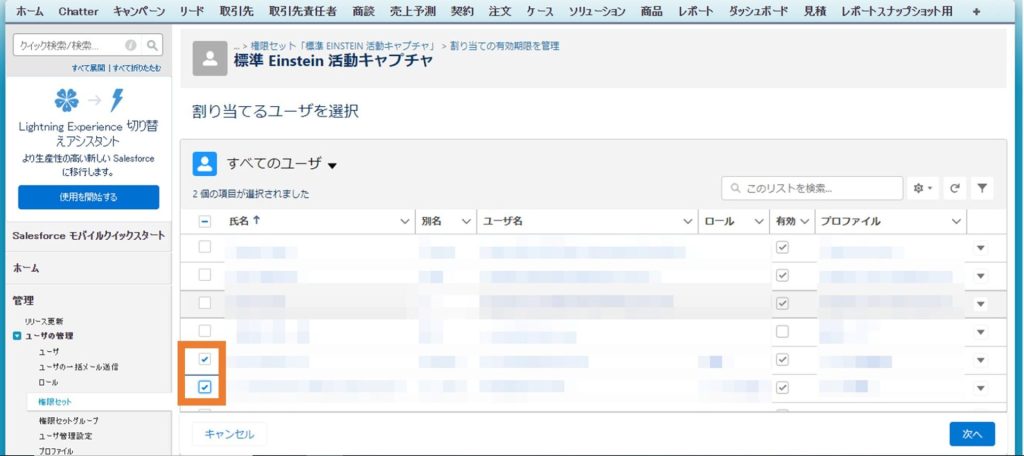Open the ダッシュボード tab
Viewport: 1024px width, 456px height.
pos(758,11)
